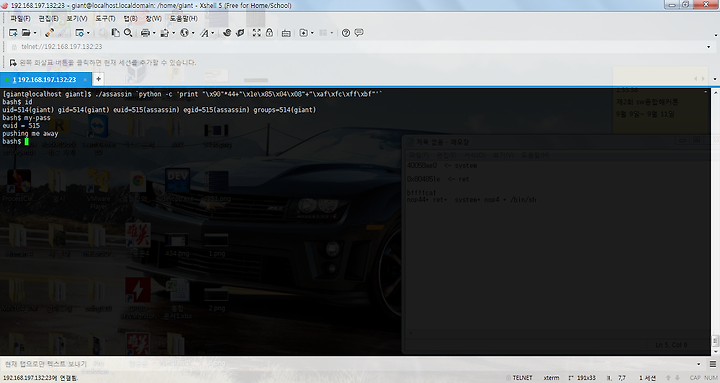
Task: Click the status bar up arrow icon
Action: (x=669, y=378)
